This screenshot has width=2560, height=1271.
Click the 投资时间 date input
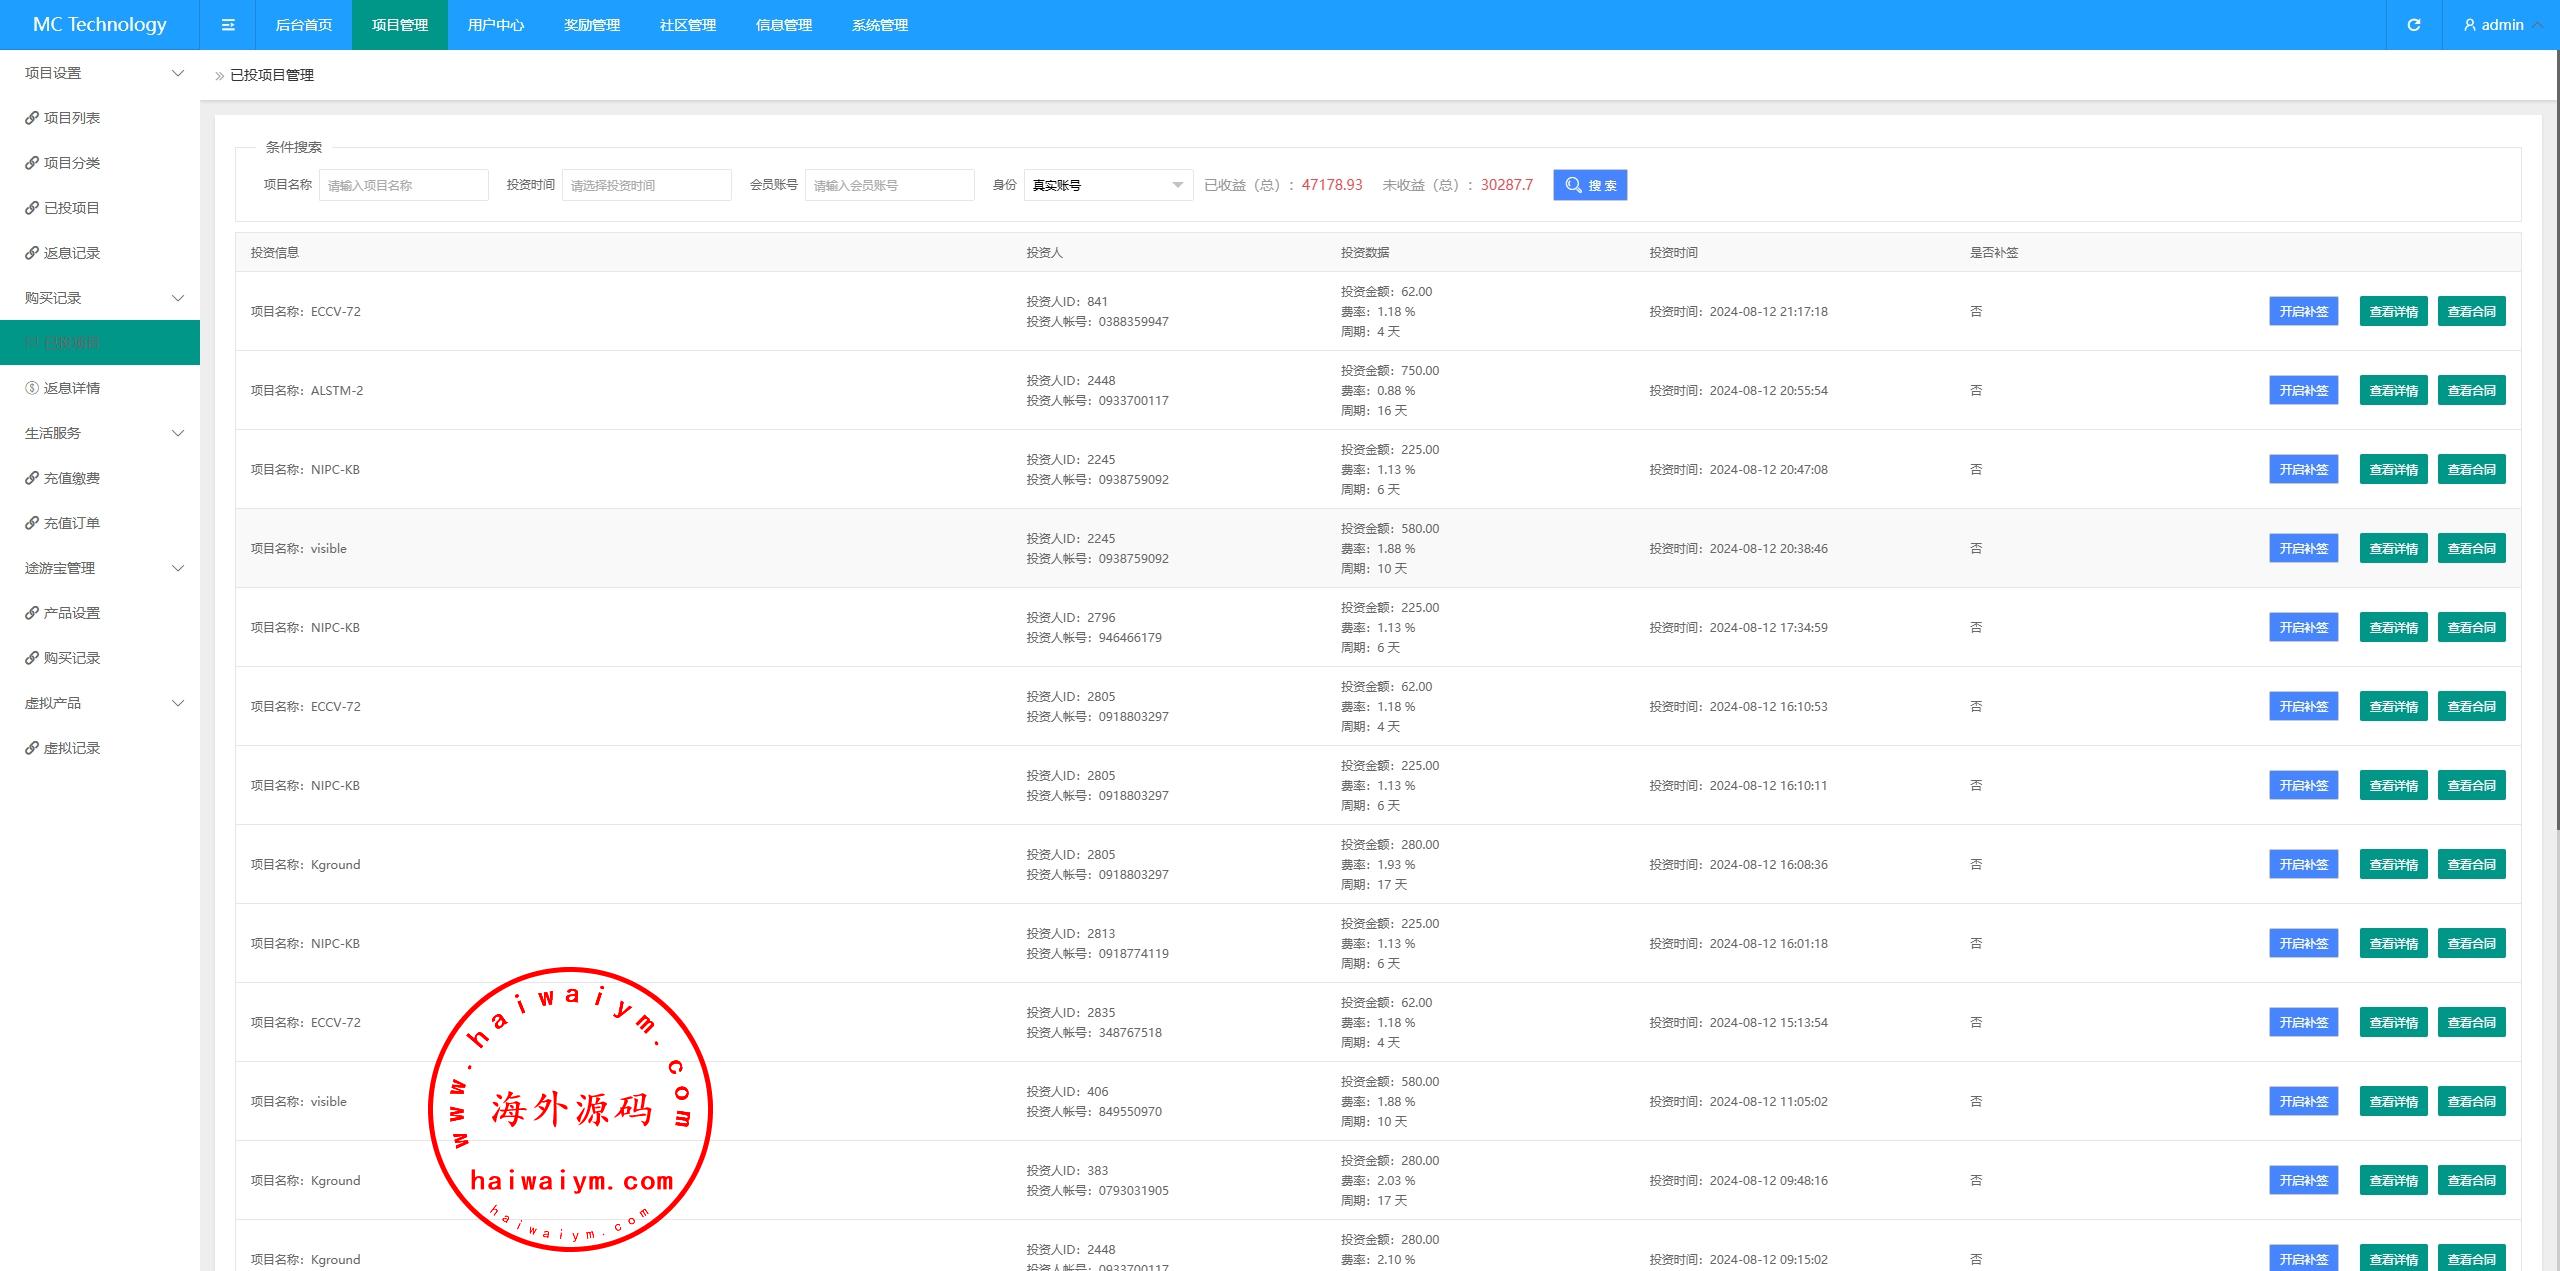click(x=646, y=185)
